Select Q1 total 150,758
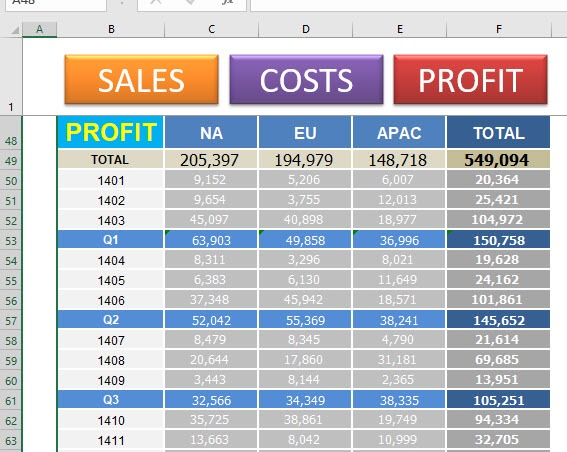 (498, 239)
